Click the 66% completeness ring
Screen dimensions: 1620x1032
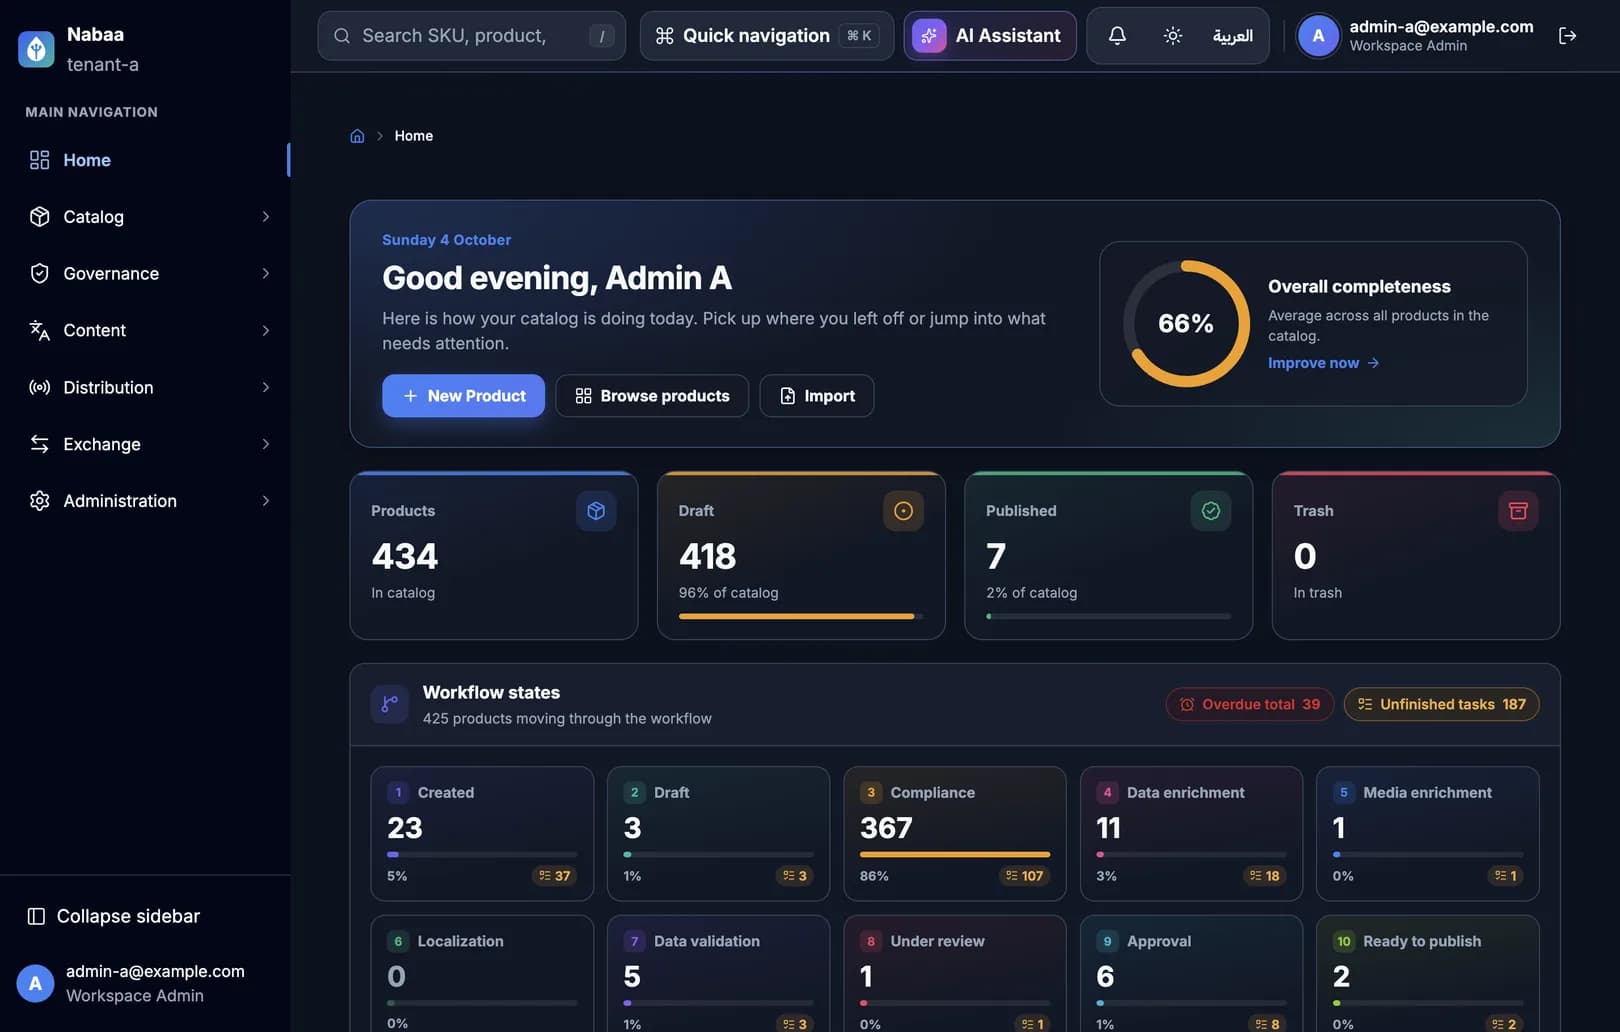coord(1186,324)
